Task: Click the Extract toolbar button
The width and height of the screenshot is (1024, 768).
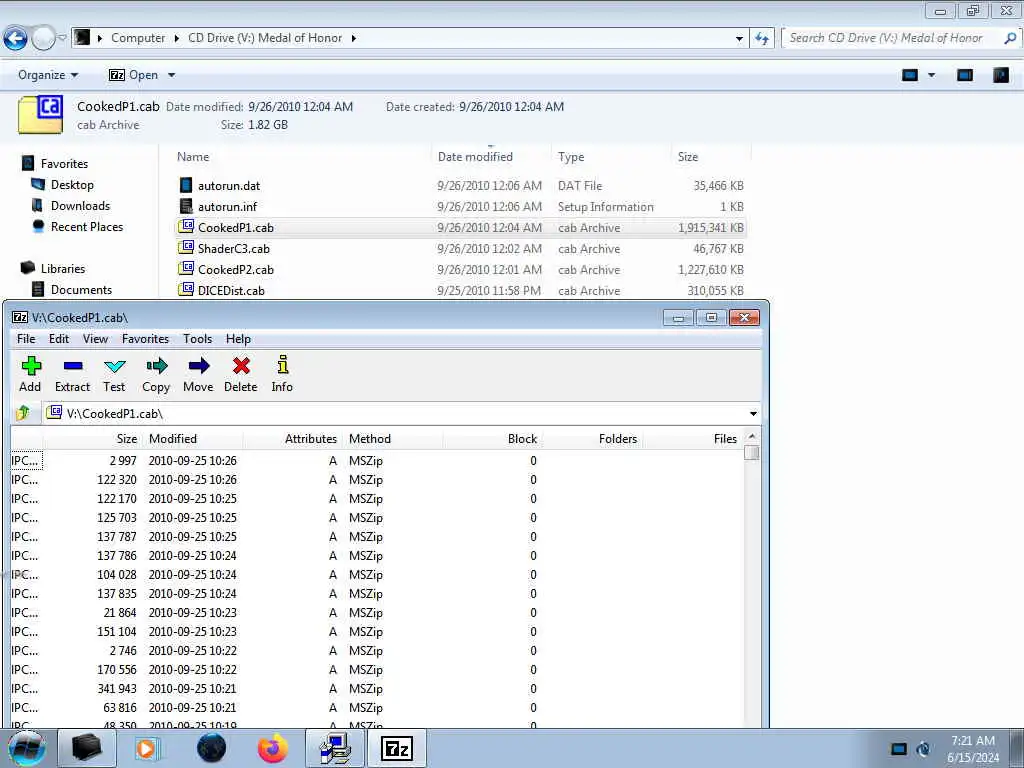Action: (72, 374)
